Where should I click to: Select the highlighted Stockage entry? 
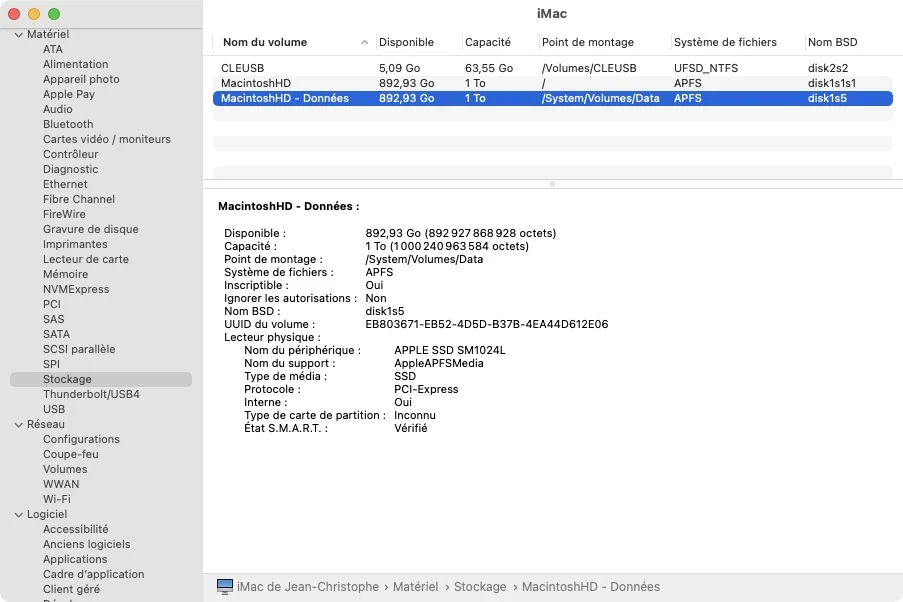101,379
